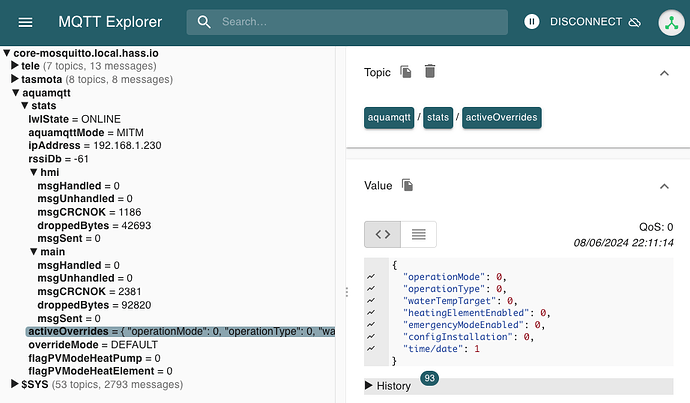Click the panel splitter drag handle
This screenshot has height=403, width=690.
pos(347,292)
